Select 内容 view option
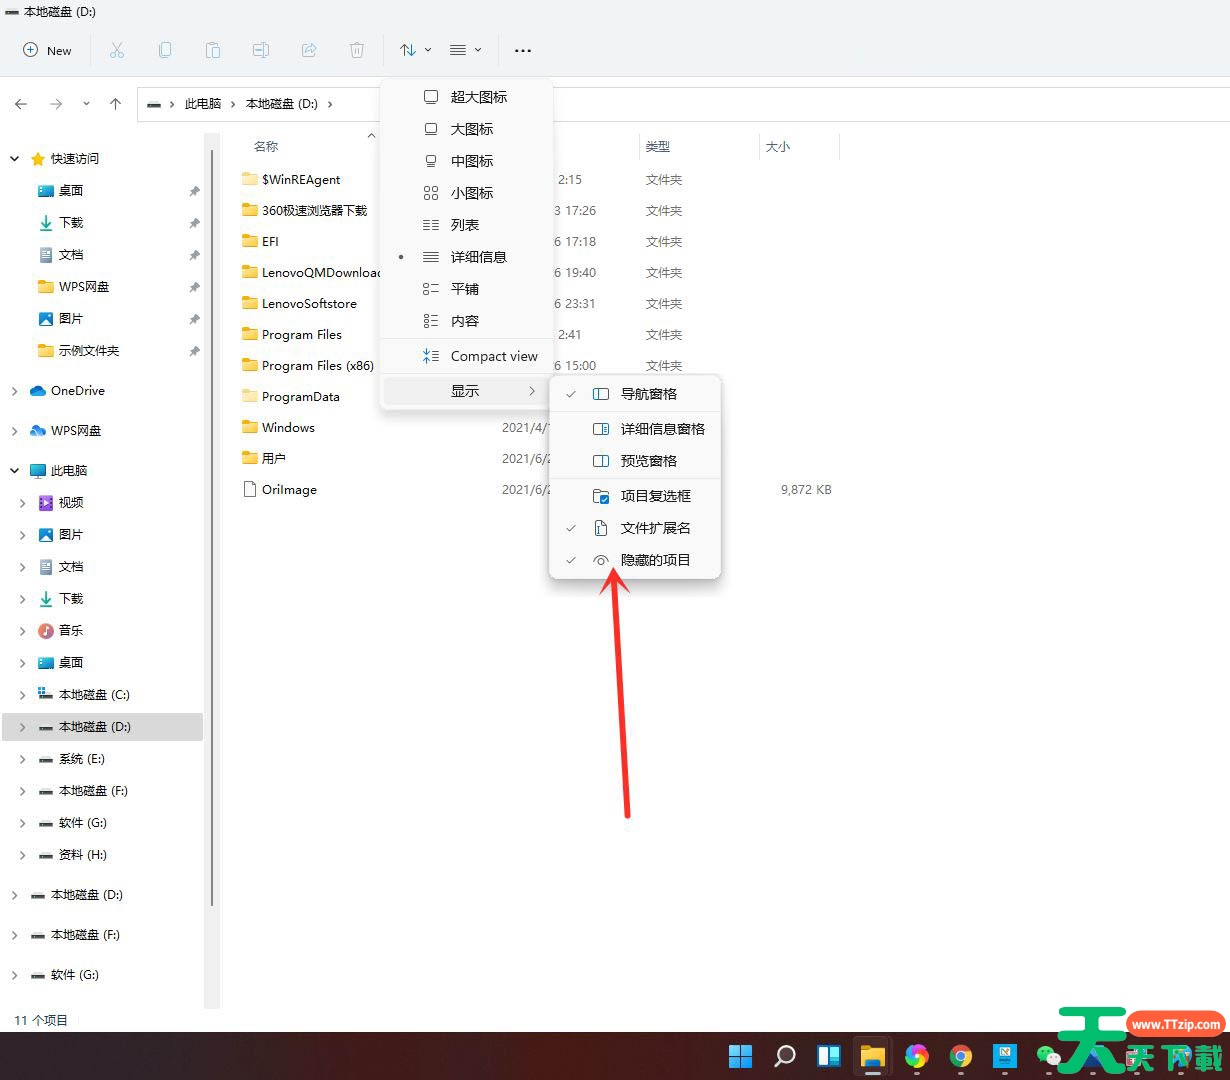Screen dimensions: 1230x1080 pos(466,321)
